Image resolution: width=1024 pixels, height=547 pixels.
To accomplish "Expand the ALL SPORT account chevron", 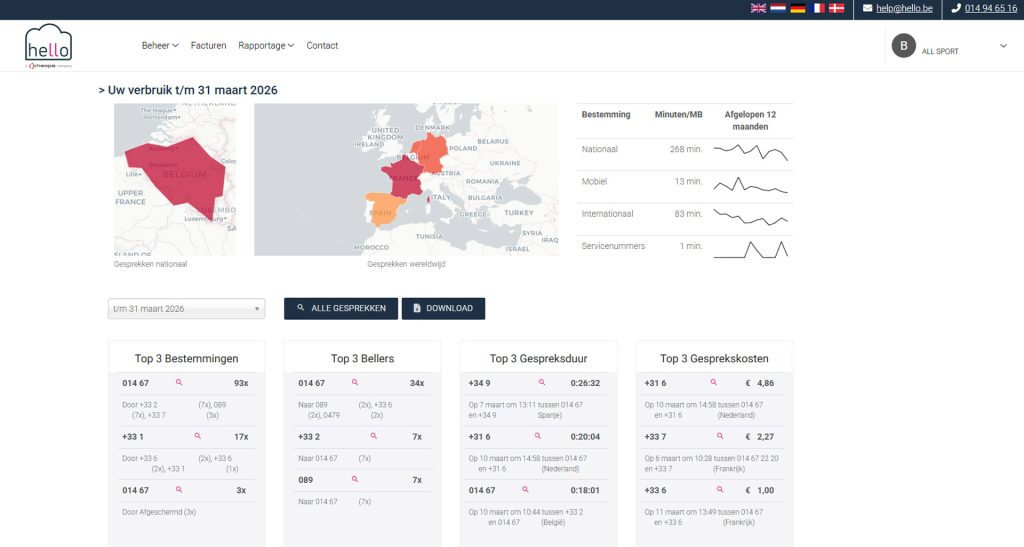I will 1003,46.
